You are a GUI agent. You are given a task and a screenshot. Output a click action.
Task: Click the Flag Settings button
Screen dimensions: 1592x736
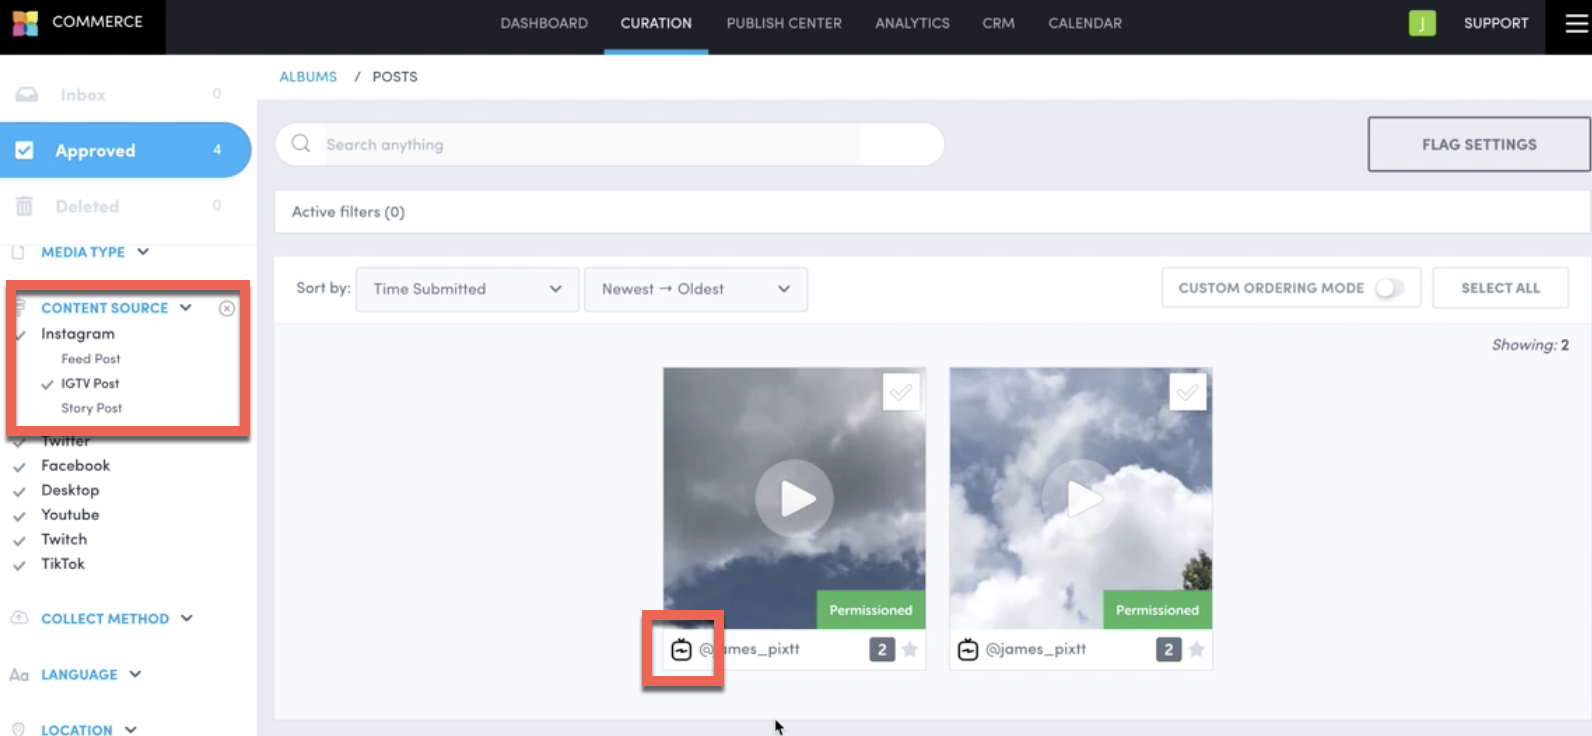(1478, 144)
